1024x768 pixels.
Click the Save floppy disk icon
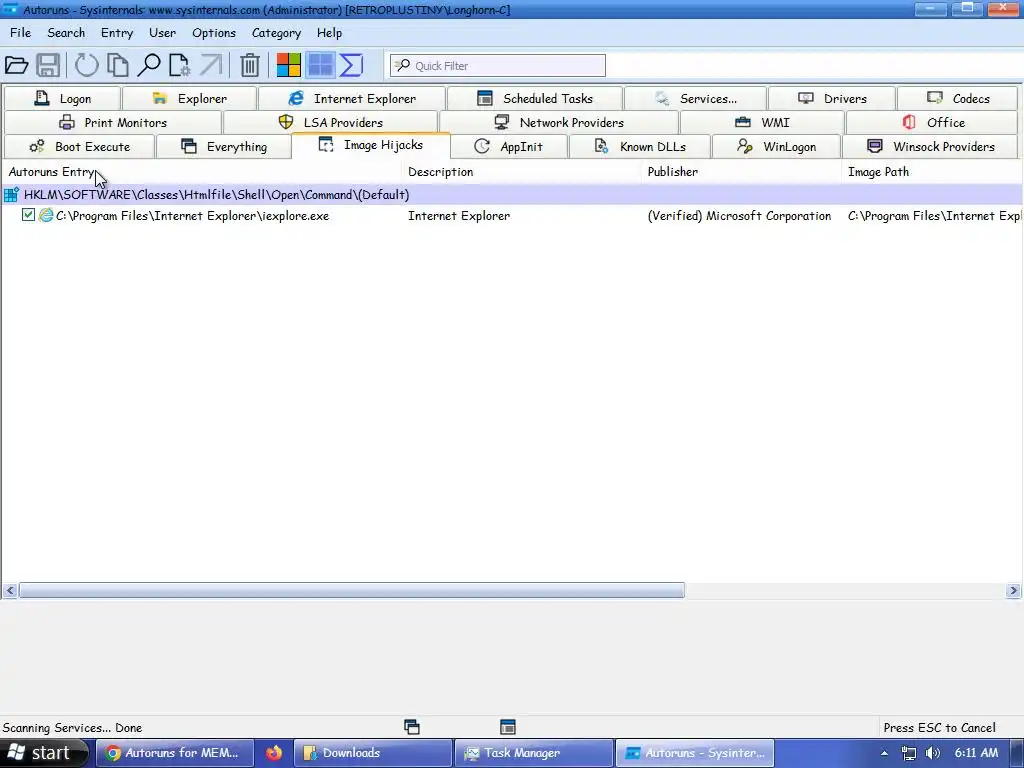point(48,65)
